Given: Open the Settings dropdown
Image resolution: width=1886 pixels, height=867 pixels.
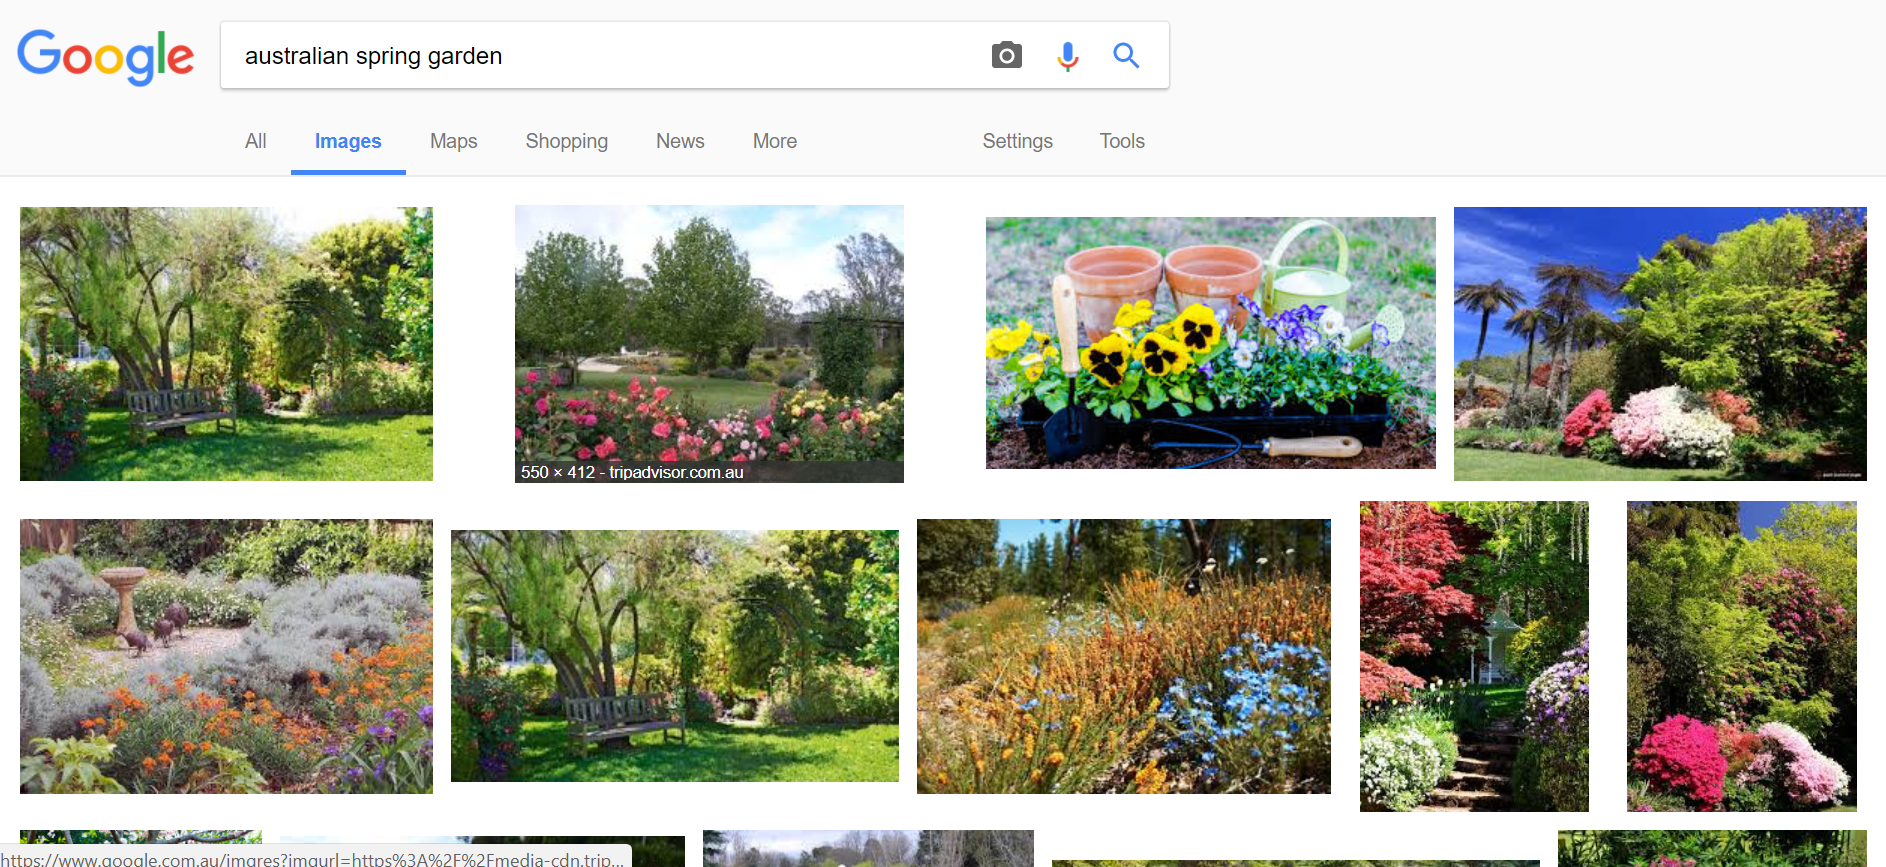Looking at the screenshot, I should pos(1017,141).
